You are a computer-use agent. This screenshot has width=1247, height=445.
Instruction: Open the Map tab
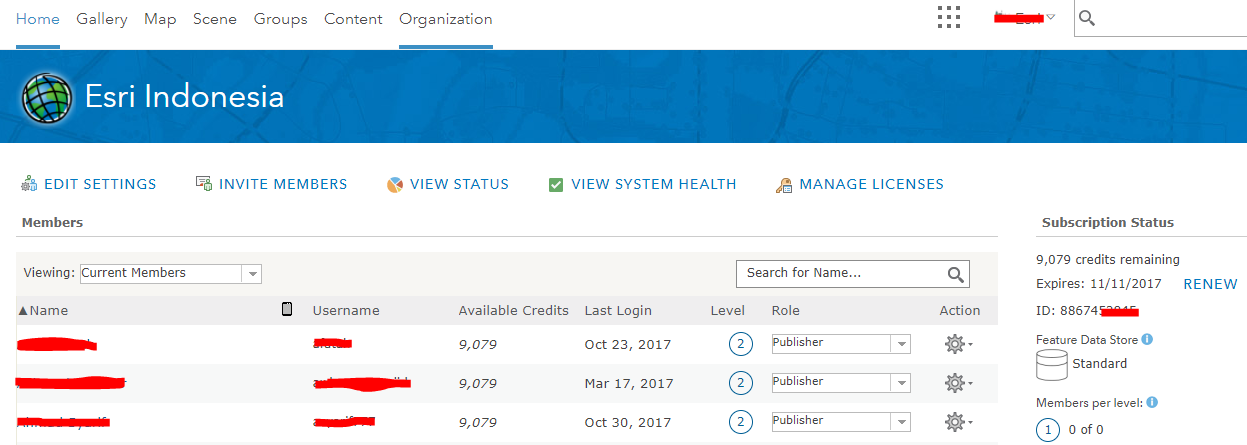tap(160, 19)
